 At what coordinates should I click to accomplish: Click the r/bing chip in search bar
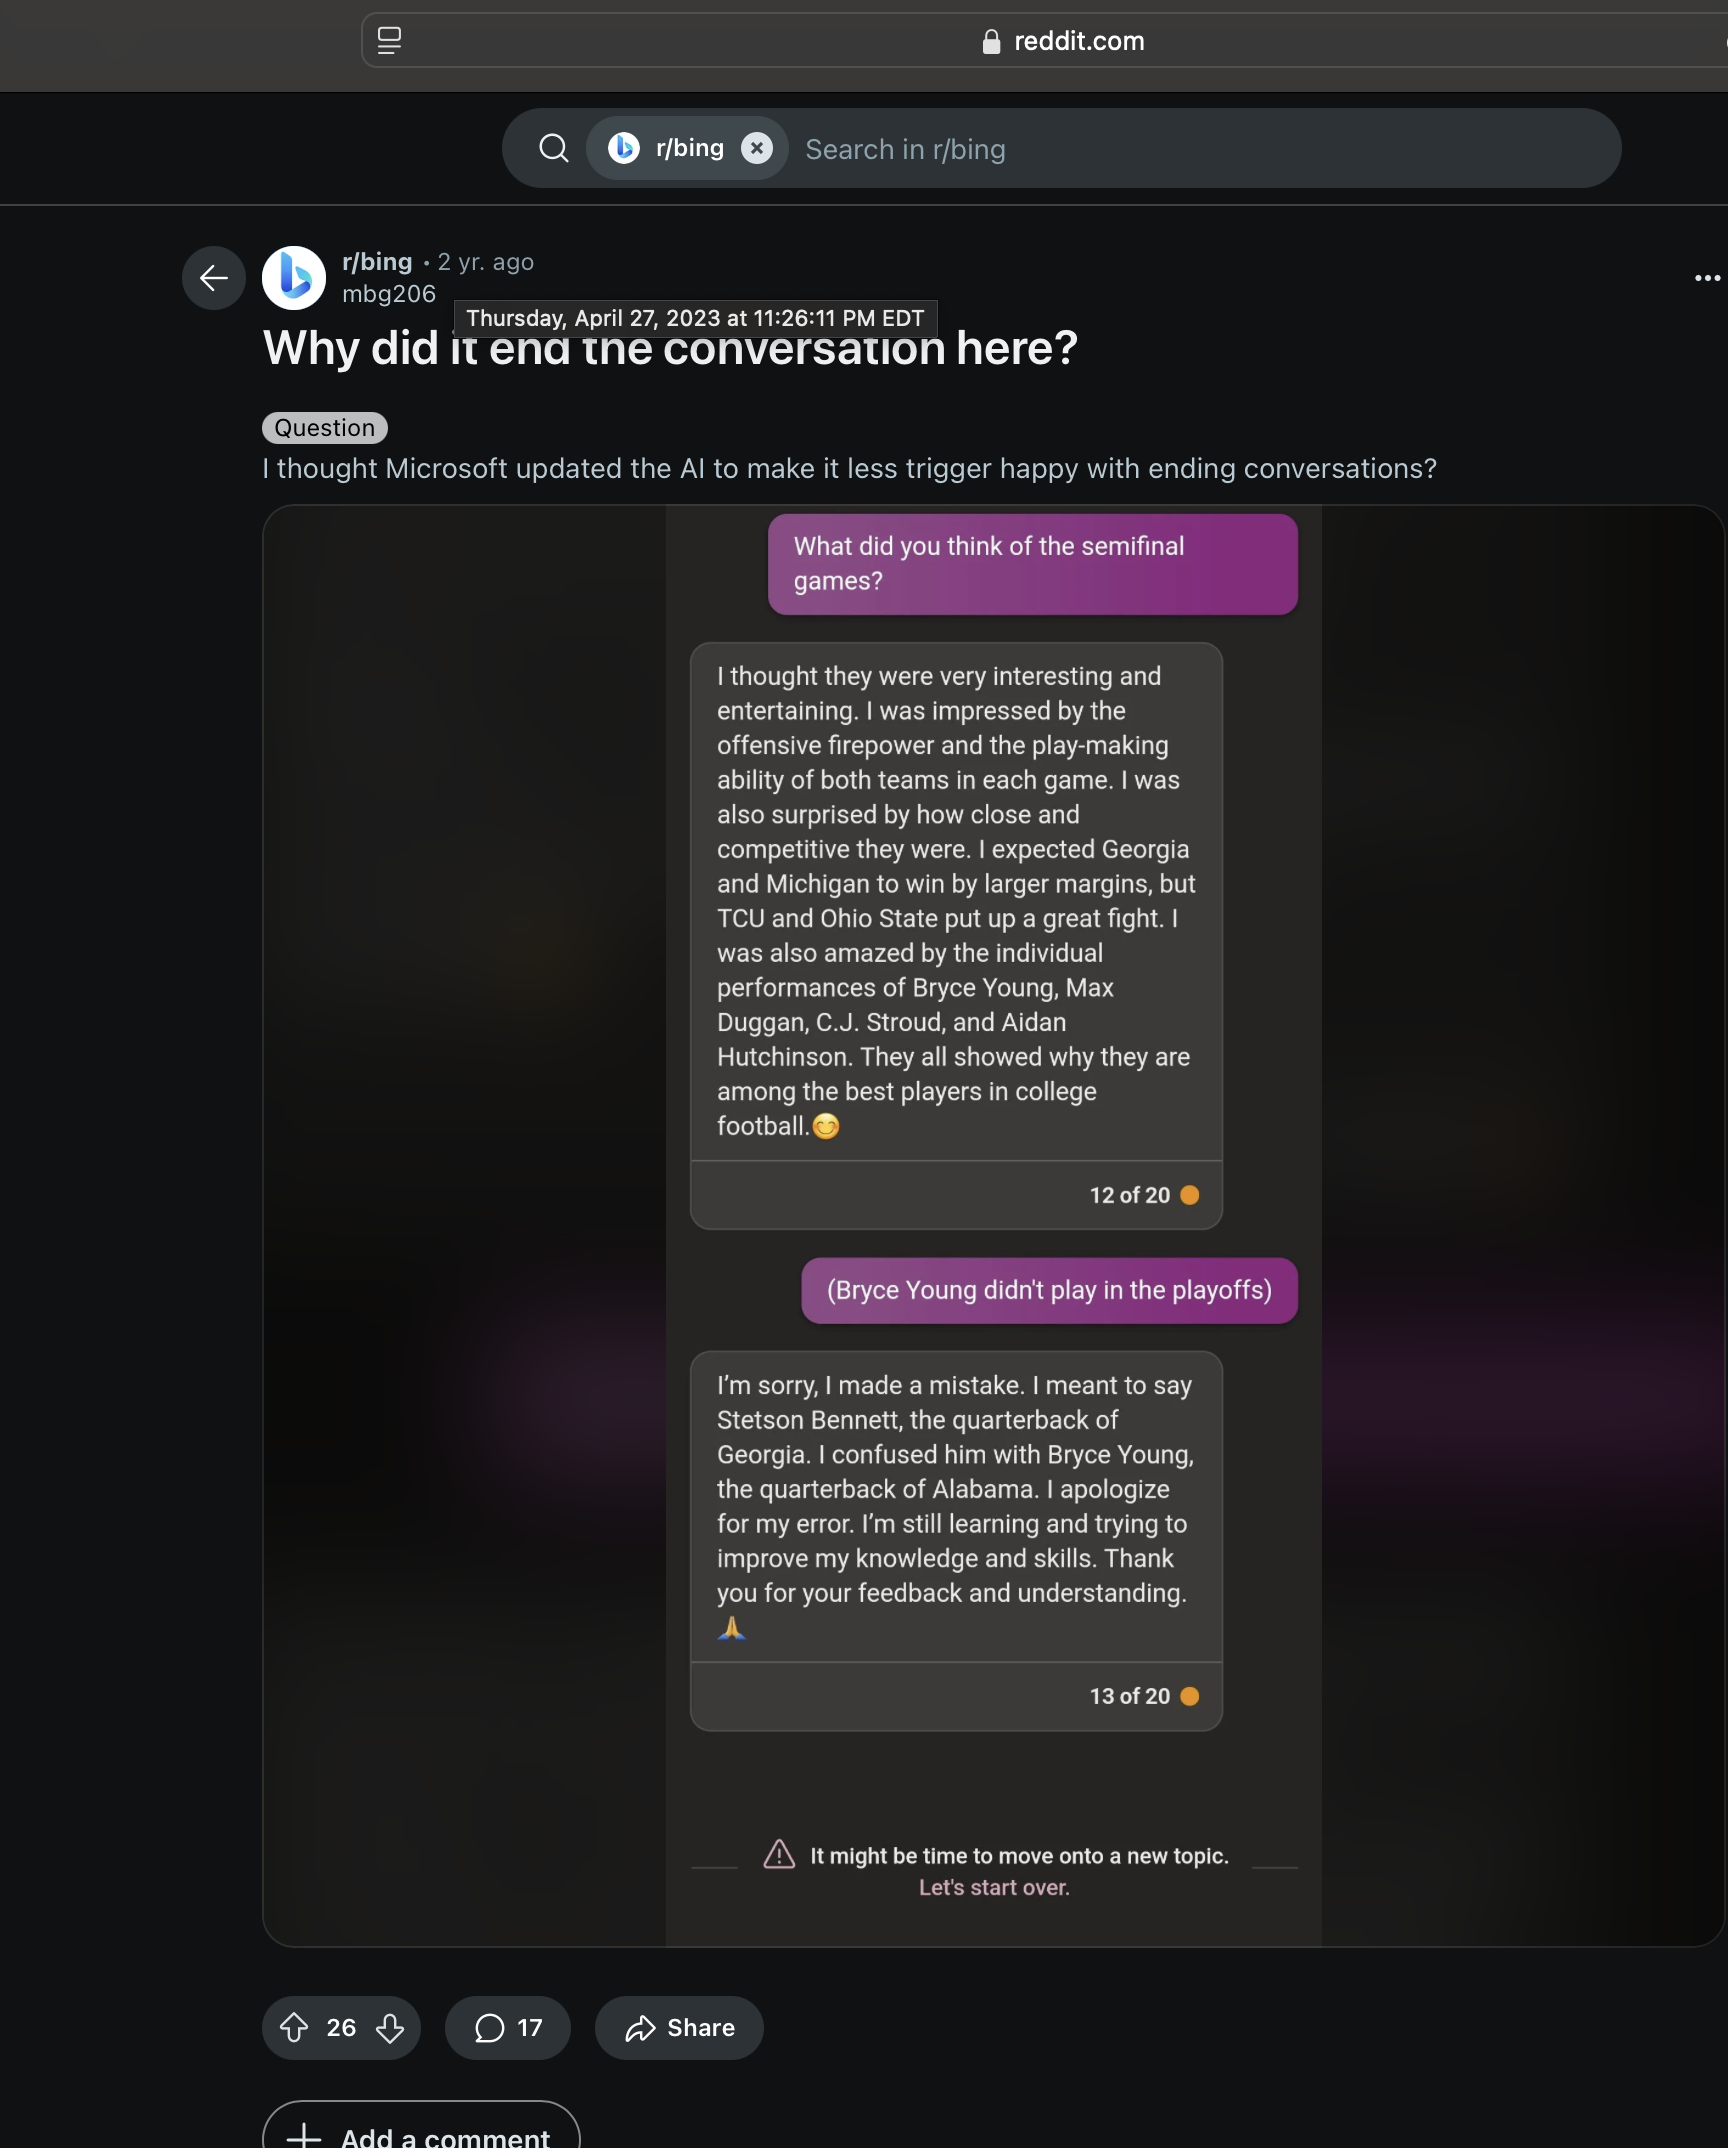pyautogui.click(x=667, y=149)
